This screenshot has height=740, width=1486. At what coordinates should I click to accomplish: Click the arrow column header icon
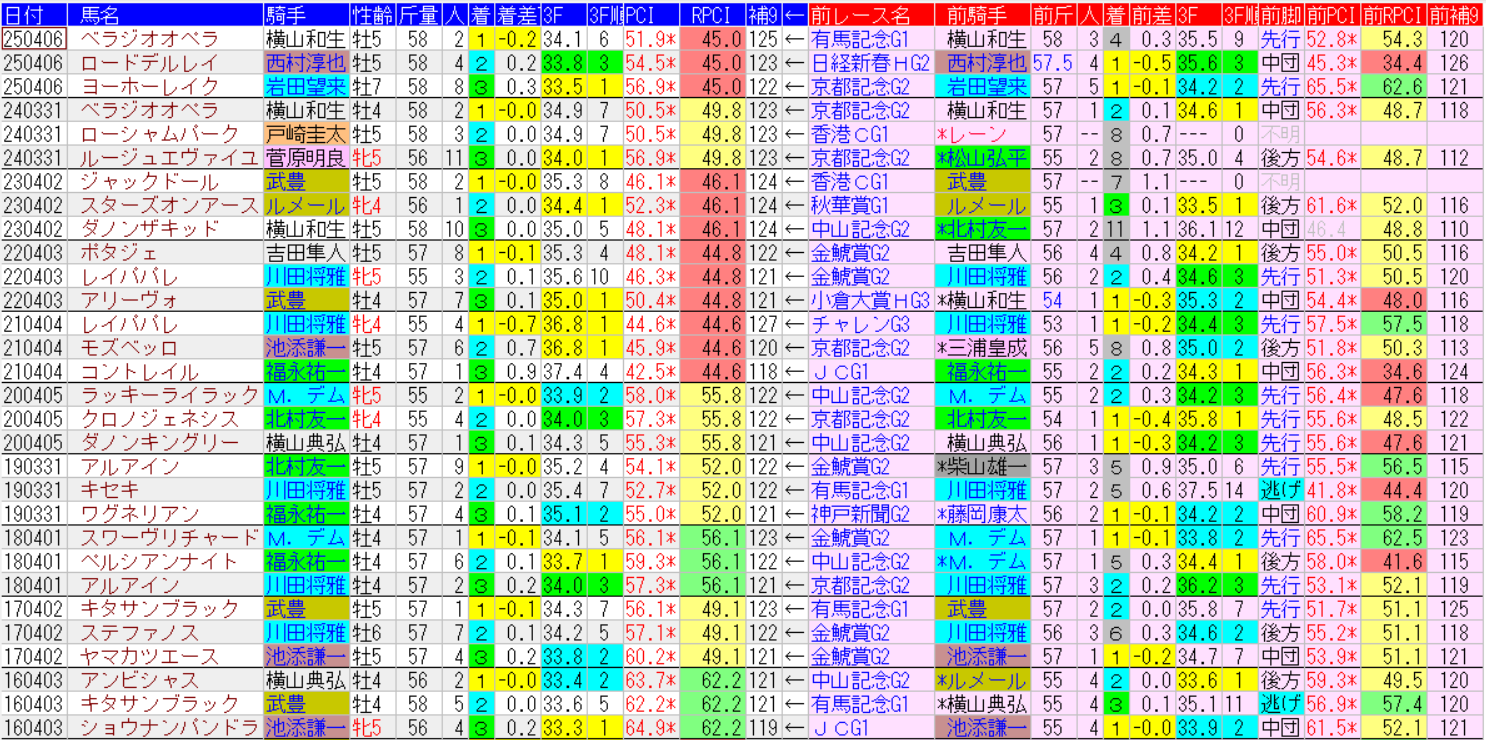(x=794, y=15)
